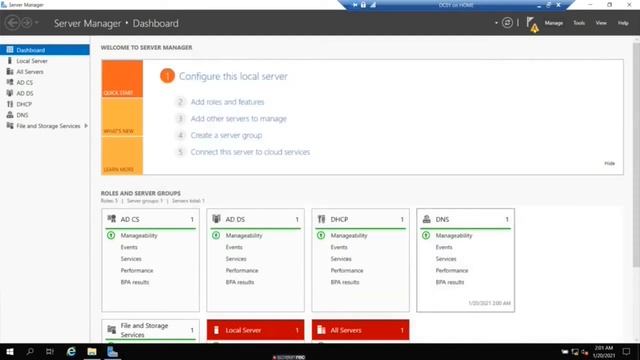Viewport: 640px width, 360px height.
Task: Click the DNS manageability green status icon
Action: click(x=426, y=236)
